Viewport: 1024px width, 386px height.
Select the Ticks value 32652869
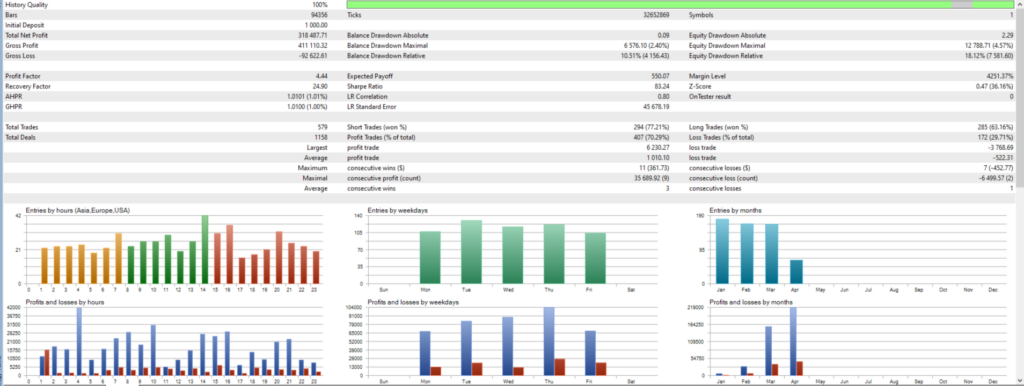pyautogui.click(x=656, y=14)
